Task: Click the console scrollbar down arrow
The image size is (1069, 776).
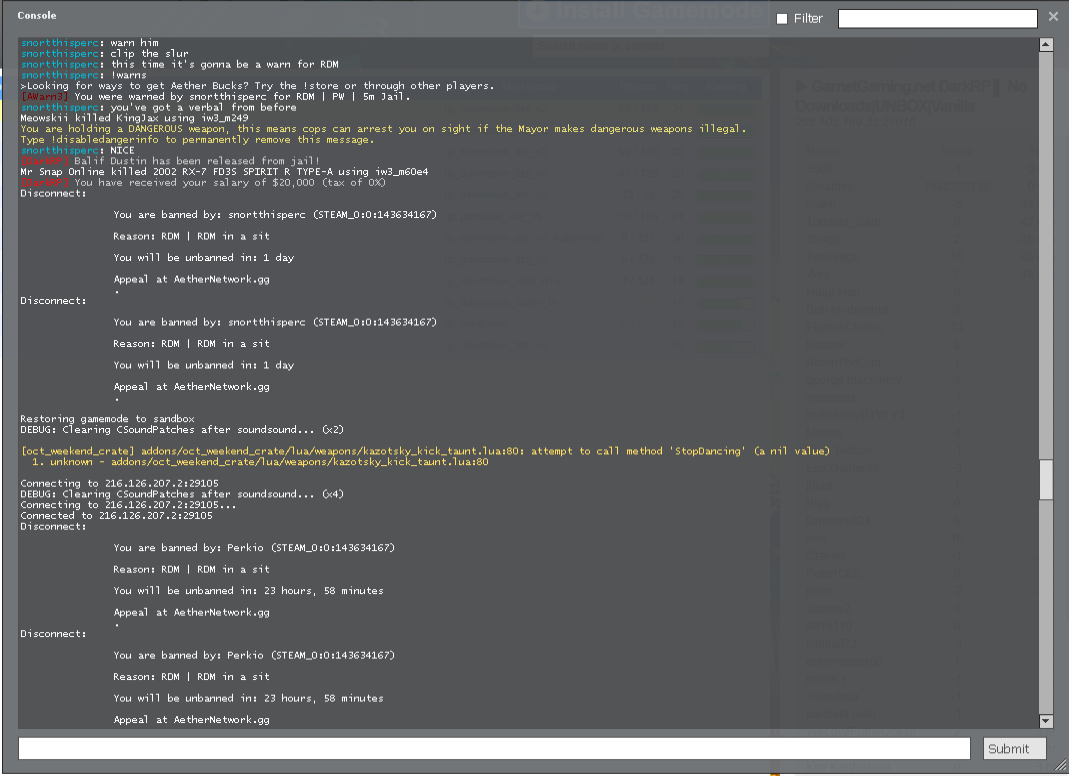Action: tap(1046, 721)
